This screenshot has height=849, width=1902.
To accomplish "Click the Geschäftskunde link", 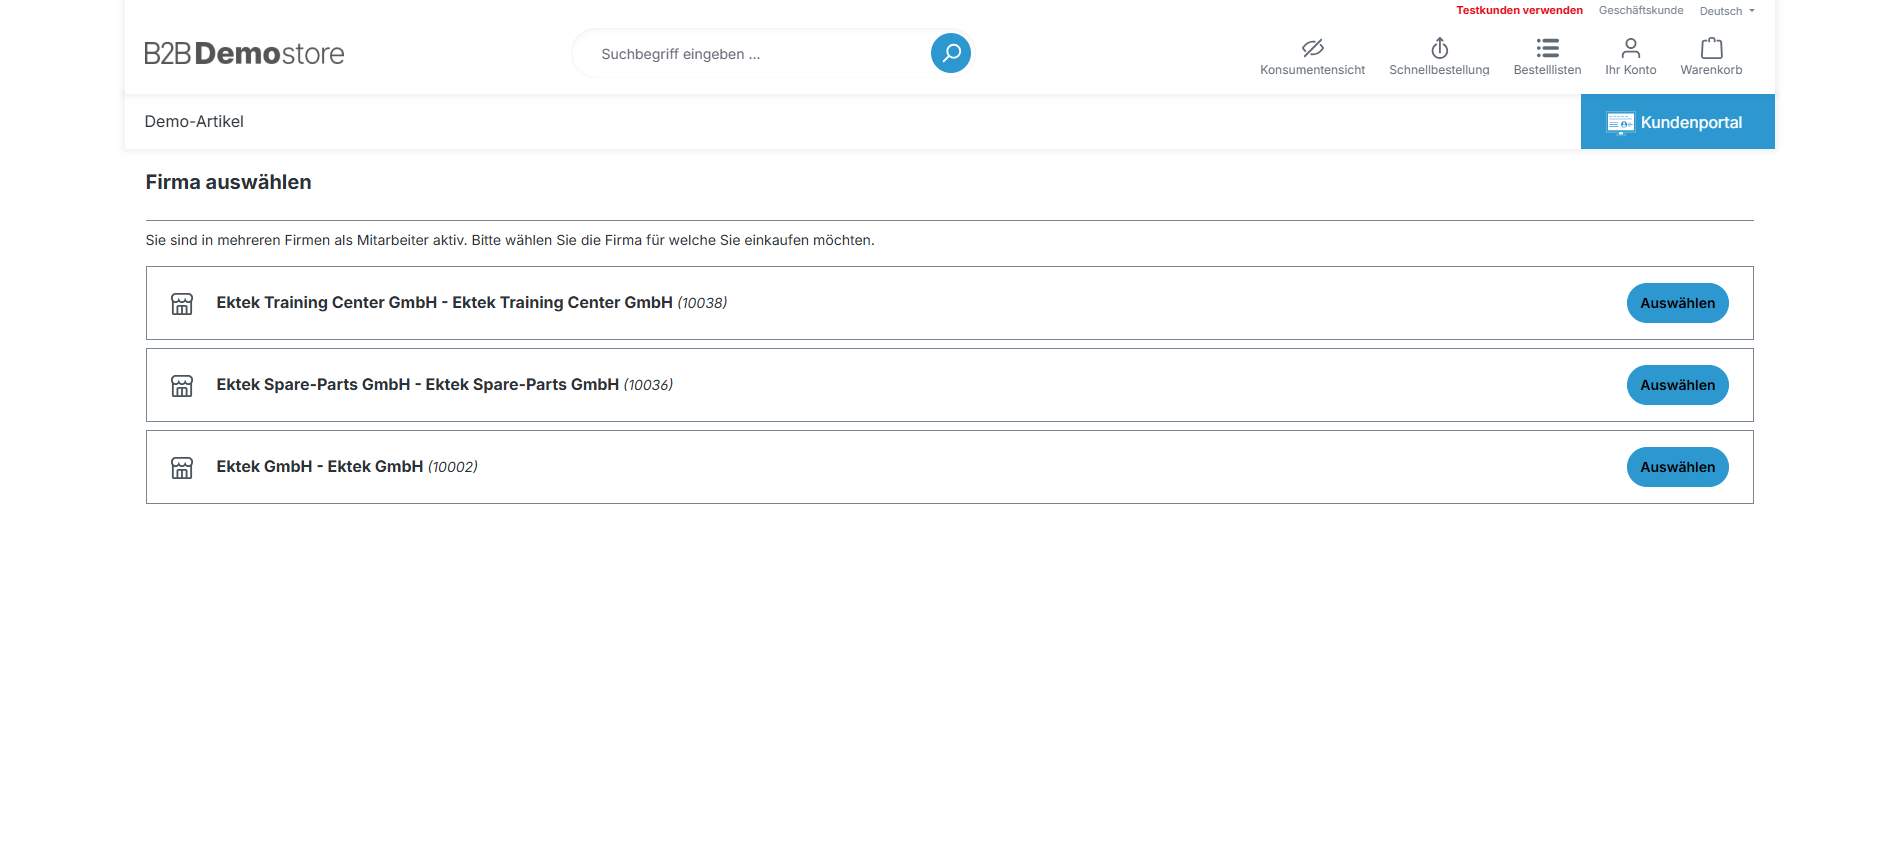I will pos(1641,10).
